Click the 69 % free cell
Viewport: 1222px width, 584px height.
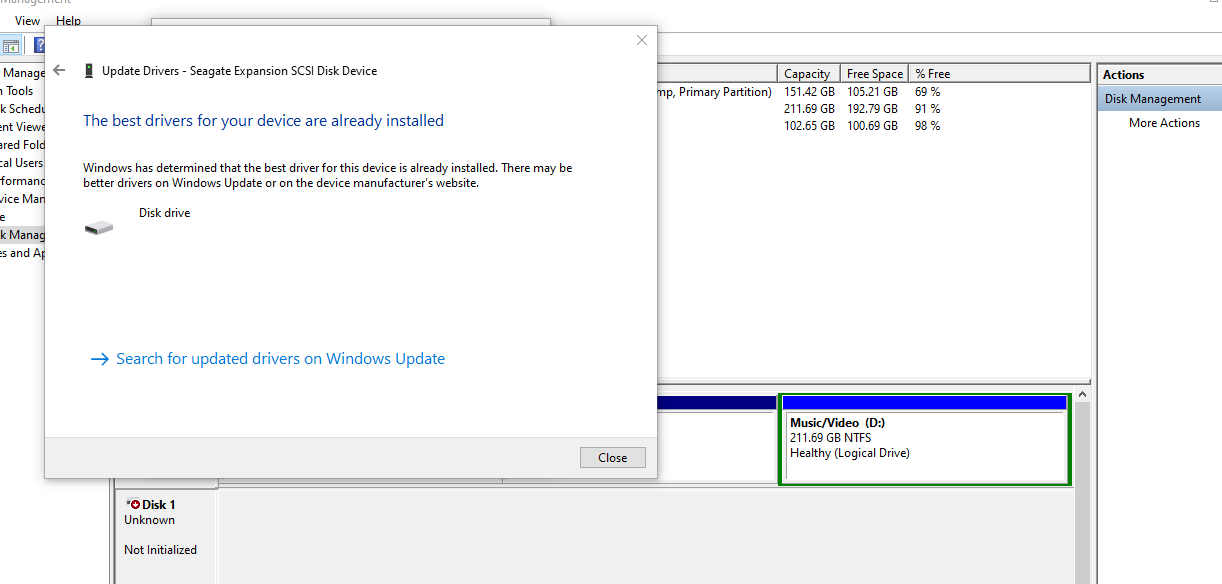click(x=927, y=92)
